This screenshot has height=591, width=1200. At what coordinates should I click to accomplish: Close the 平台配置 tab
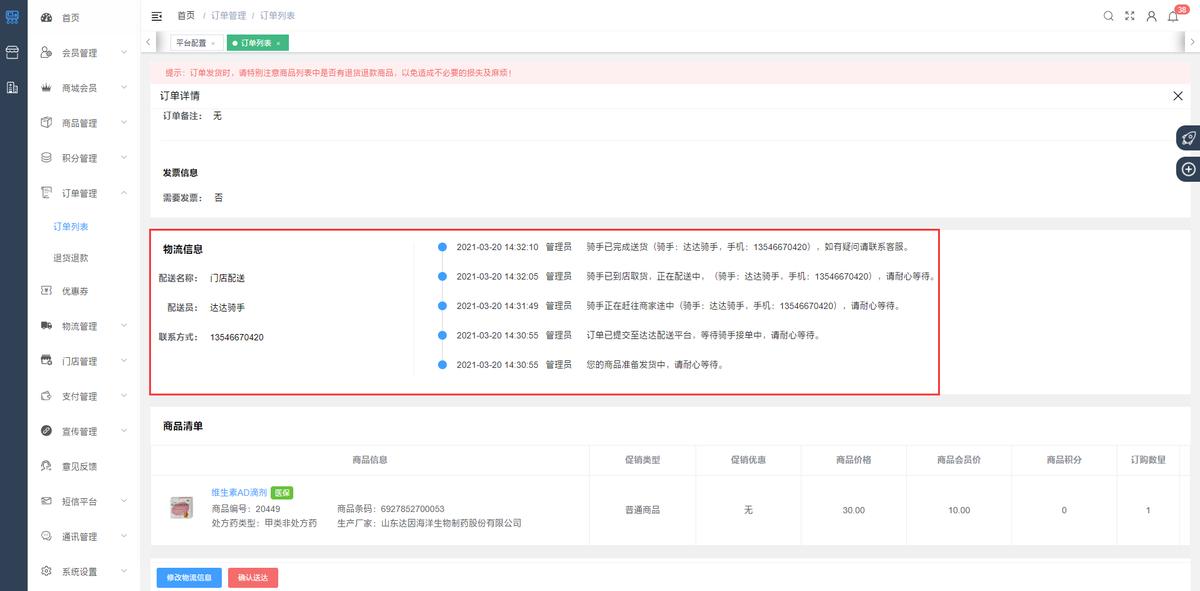point(213,43)
